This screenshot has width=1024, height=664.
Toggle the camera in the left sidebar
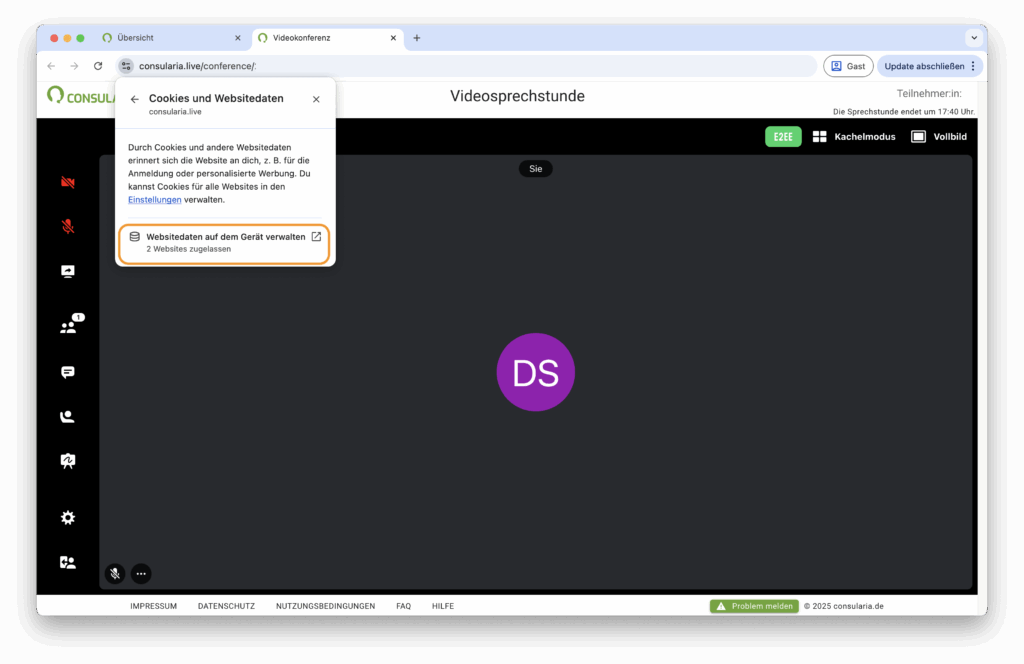click(x=68, y=182)
